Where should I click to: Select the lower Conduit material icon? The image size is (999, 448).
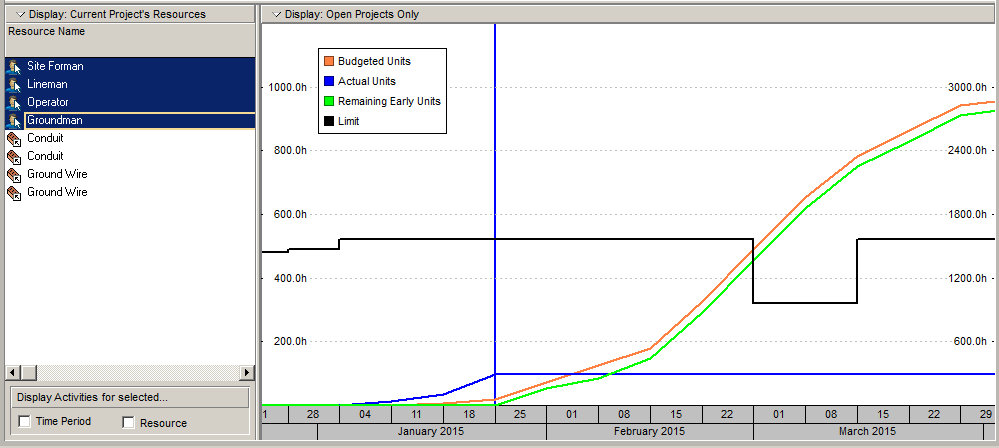(x=13, y=156)
